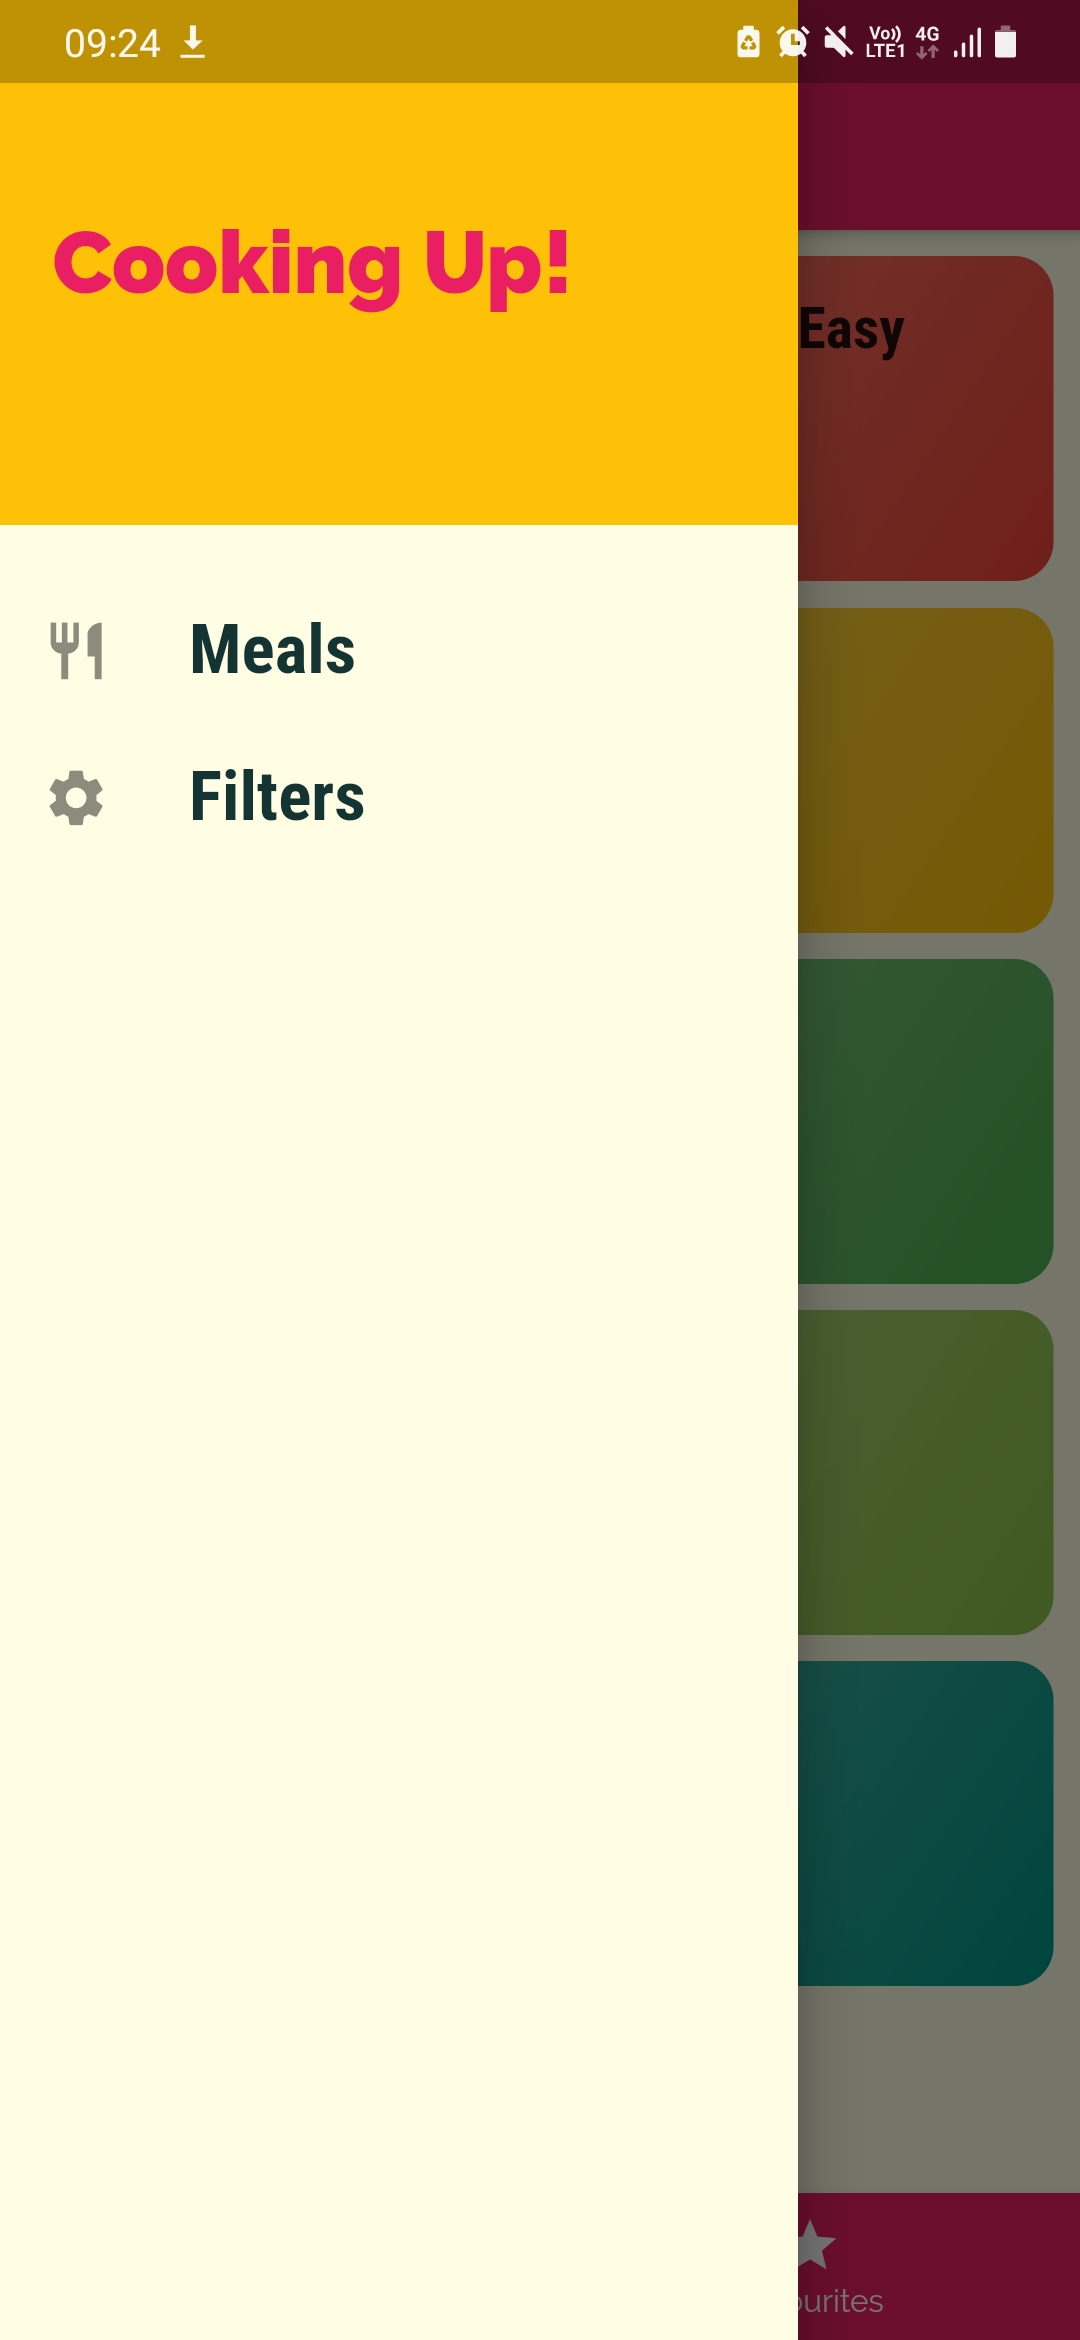Tap the battery saver status icon

(x=748, y=42)
